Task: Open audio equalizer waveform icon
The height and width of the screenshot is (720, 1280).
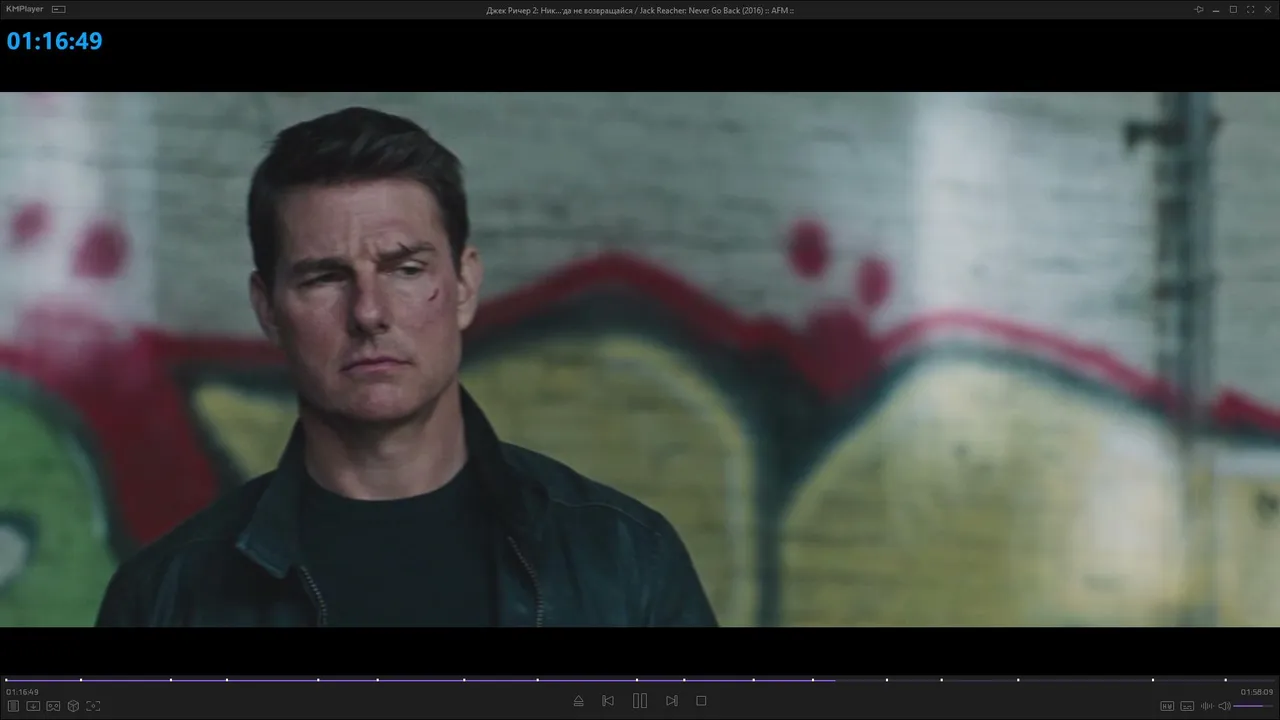Action: 1206,706
